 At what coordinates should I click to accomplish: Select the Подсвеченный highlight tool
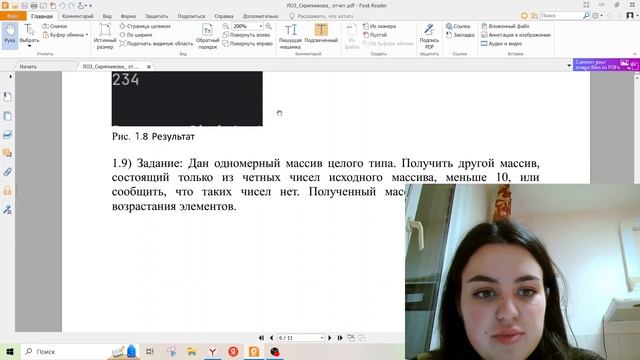321,33
